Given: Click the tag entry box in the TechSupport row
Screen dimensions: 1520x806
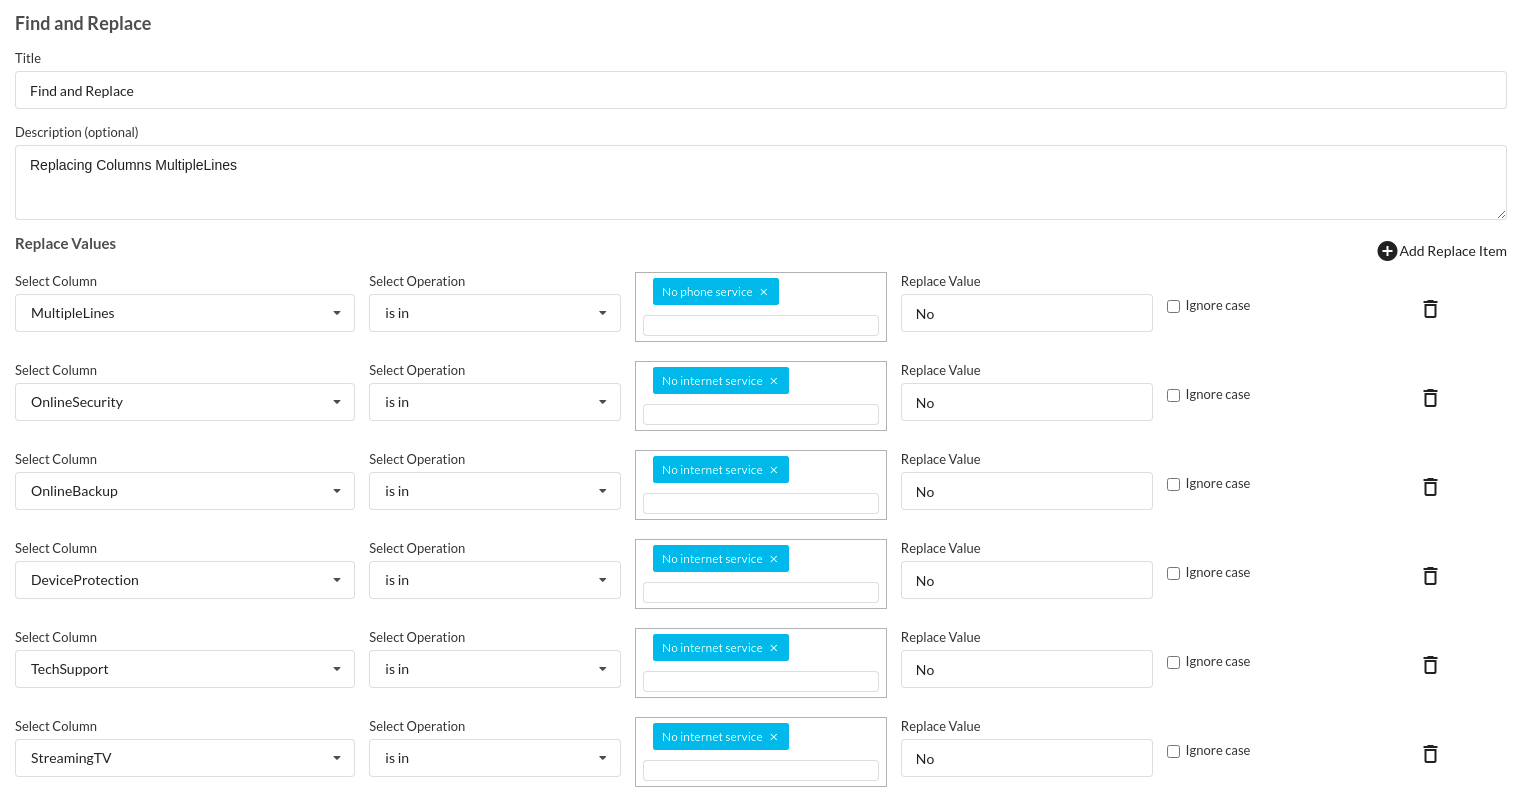Looking at the screenshot, I should click(x=761, y=681).
